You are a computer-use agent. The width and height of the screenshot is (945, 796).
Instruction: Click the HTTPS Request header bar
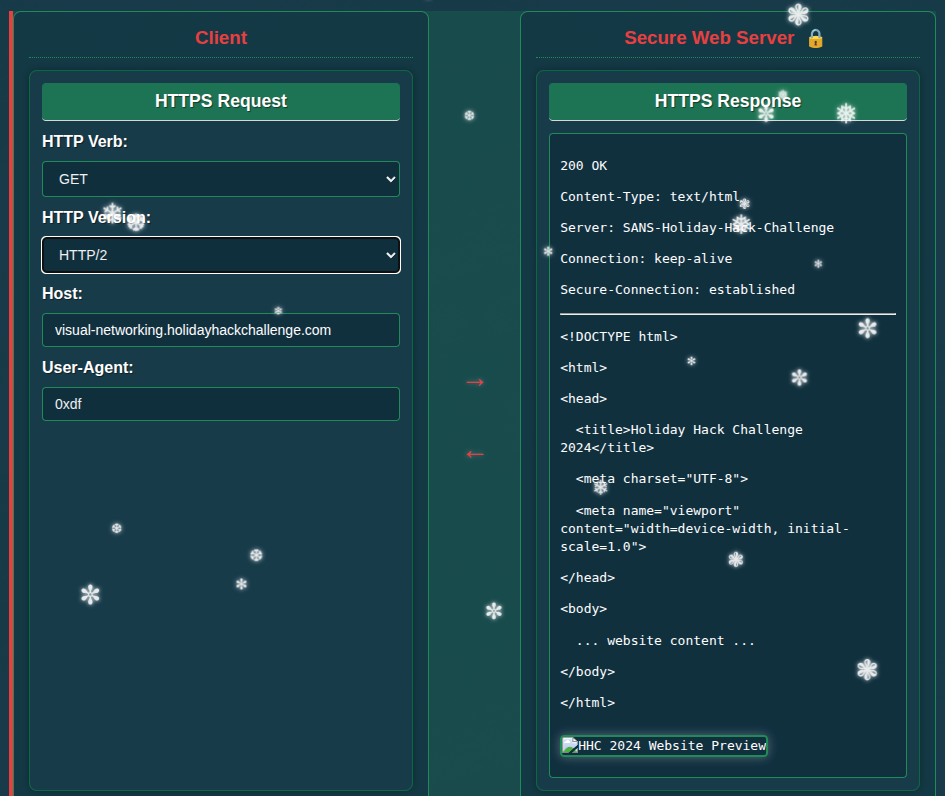(221, 101)
